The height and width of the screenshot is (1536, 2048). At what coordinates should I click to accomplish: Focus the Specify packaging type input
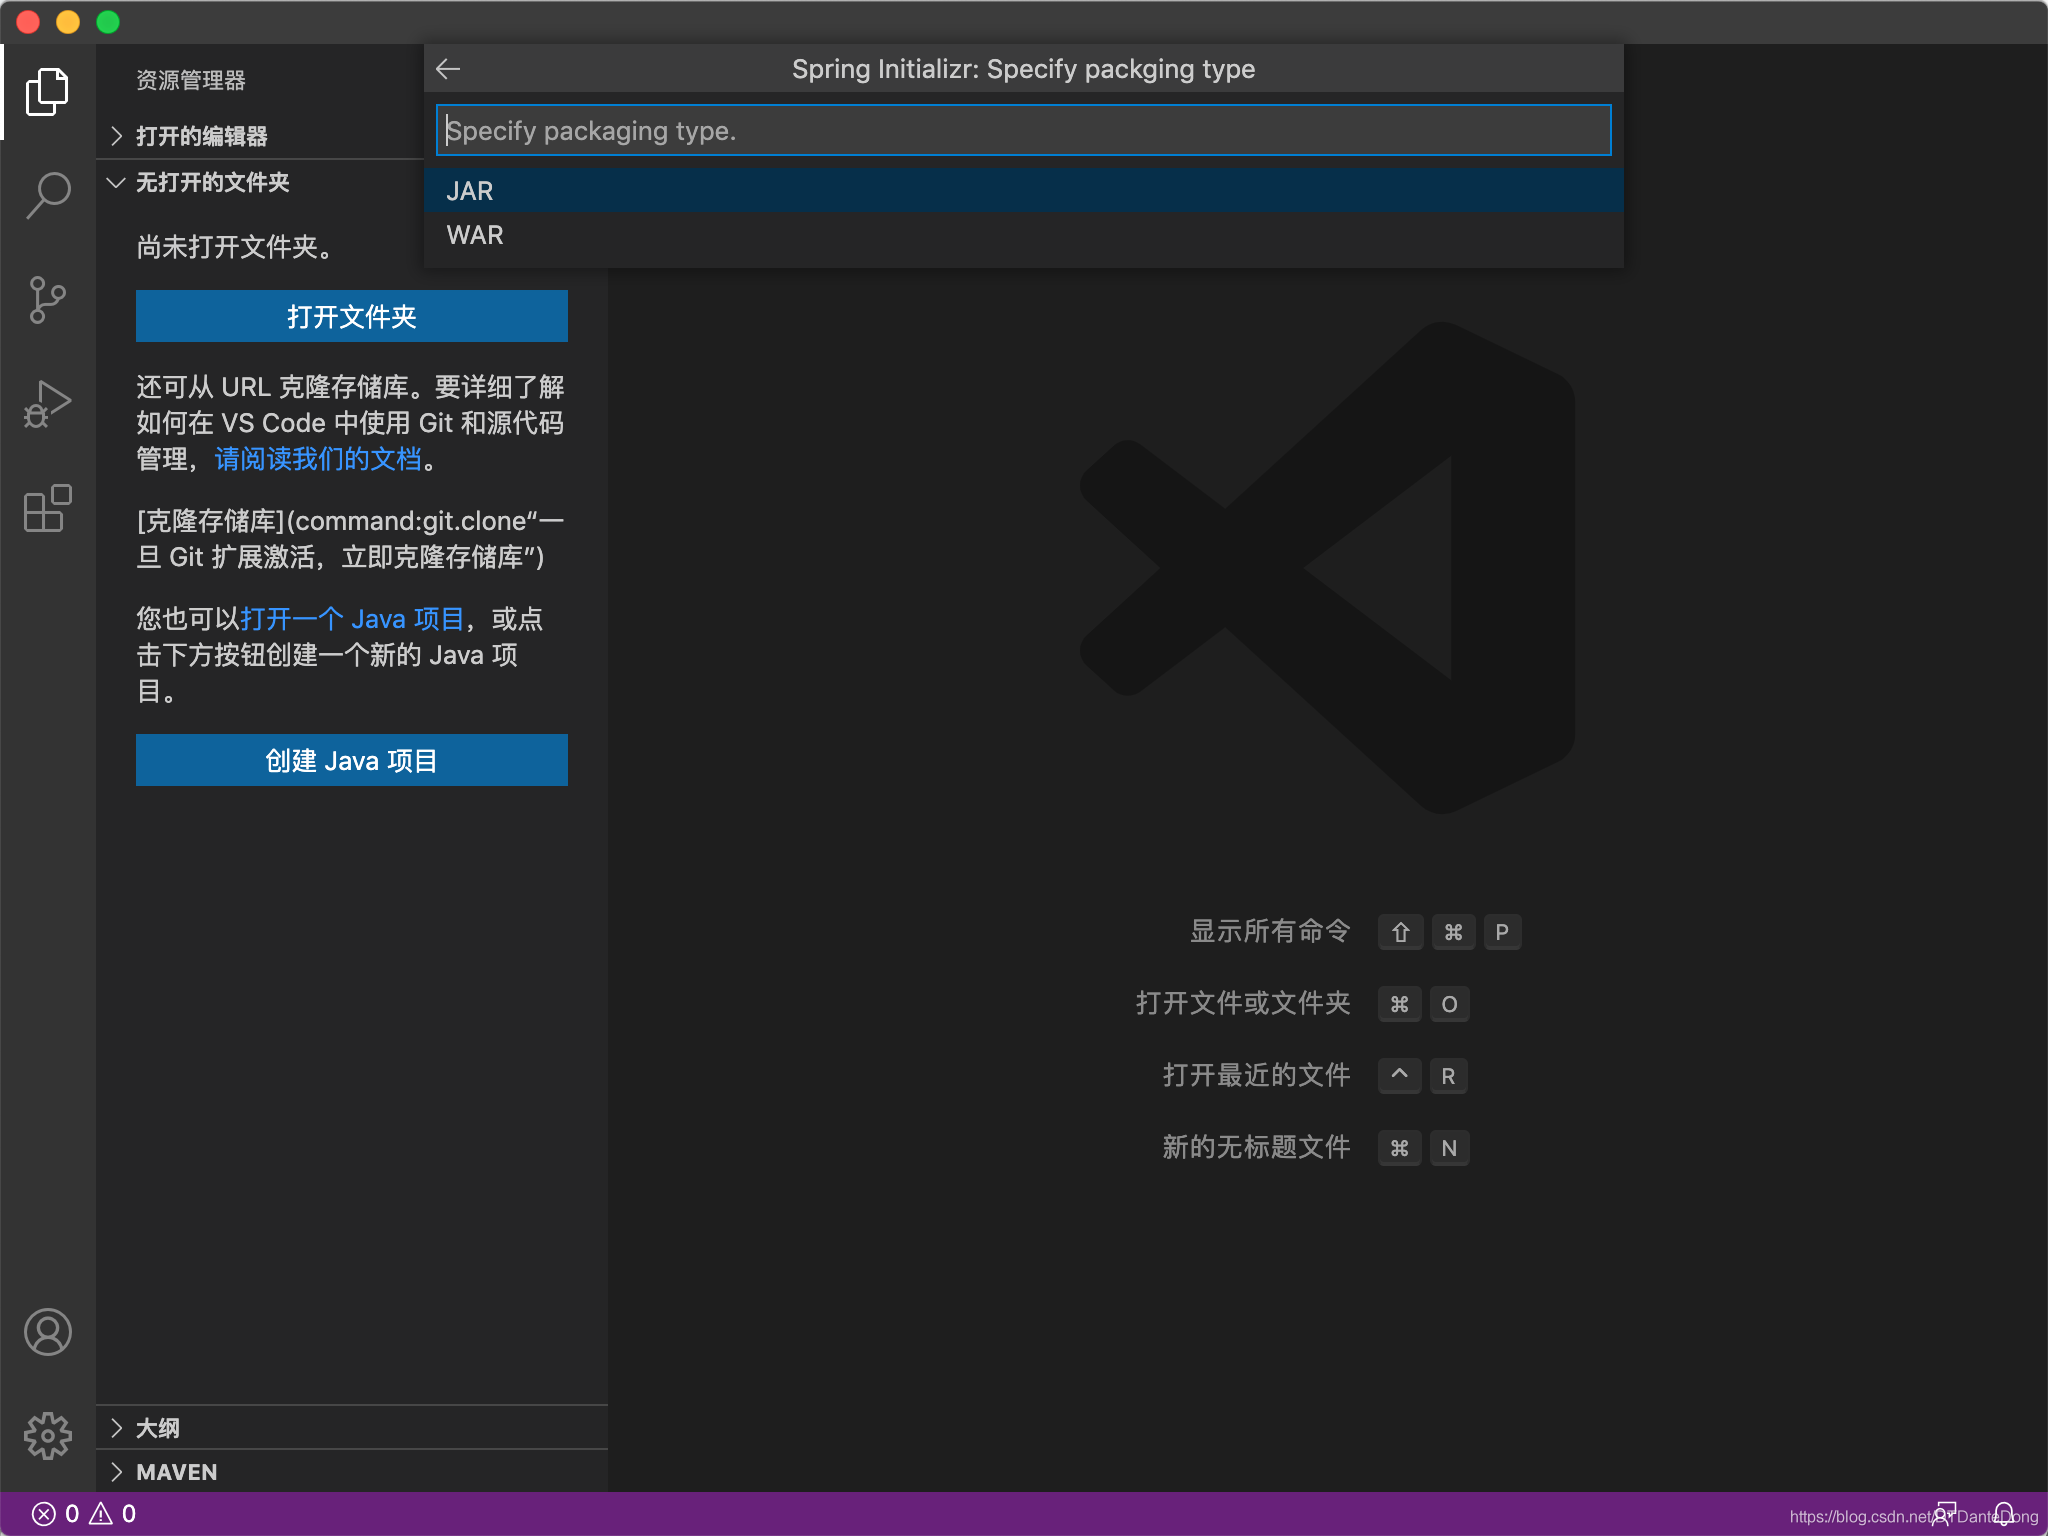pyautogui.click(x=1024, y=130)
